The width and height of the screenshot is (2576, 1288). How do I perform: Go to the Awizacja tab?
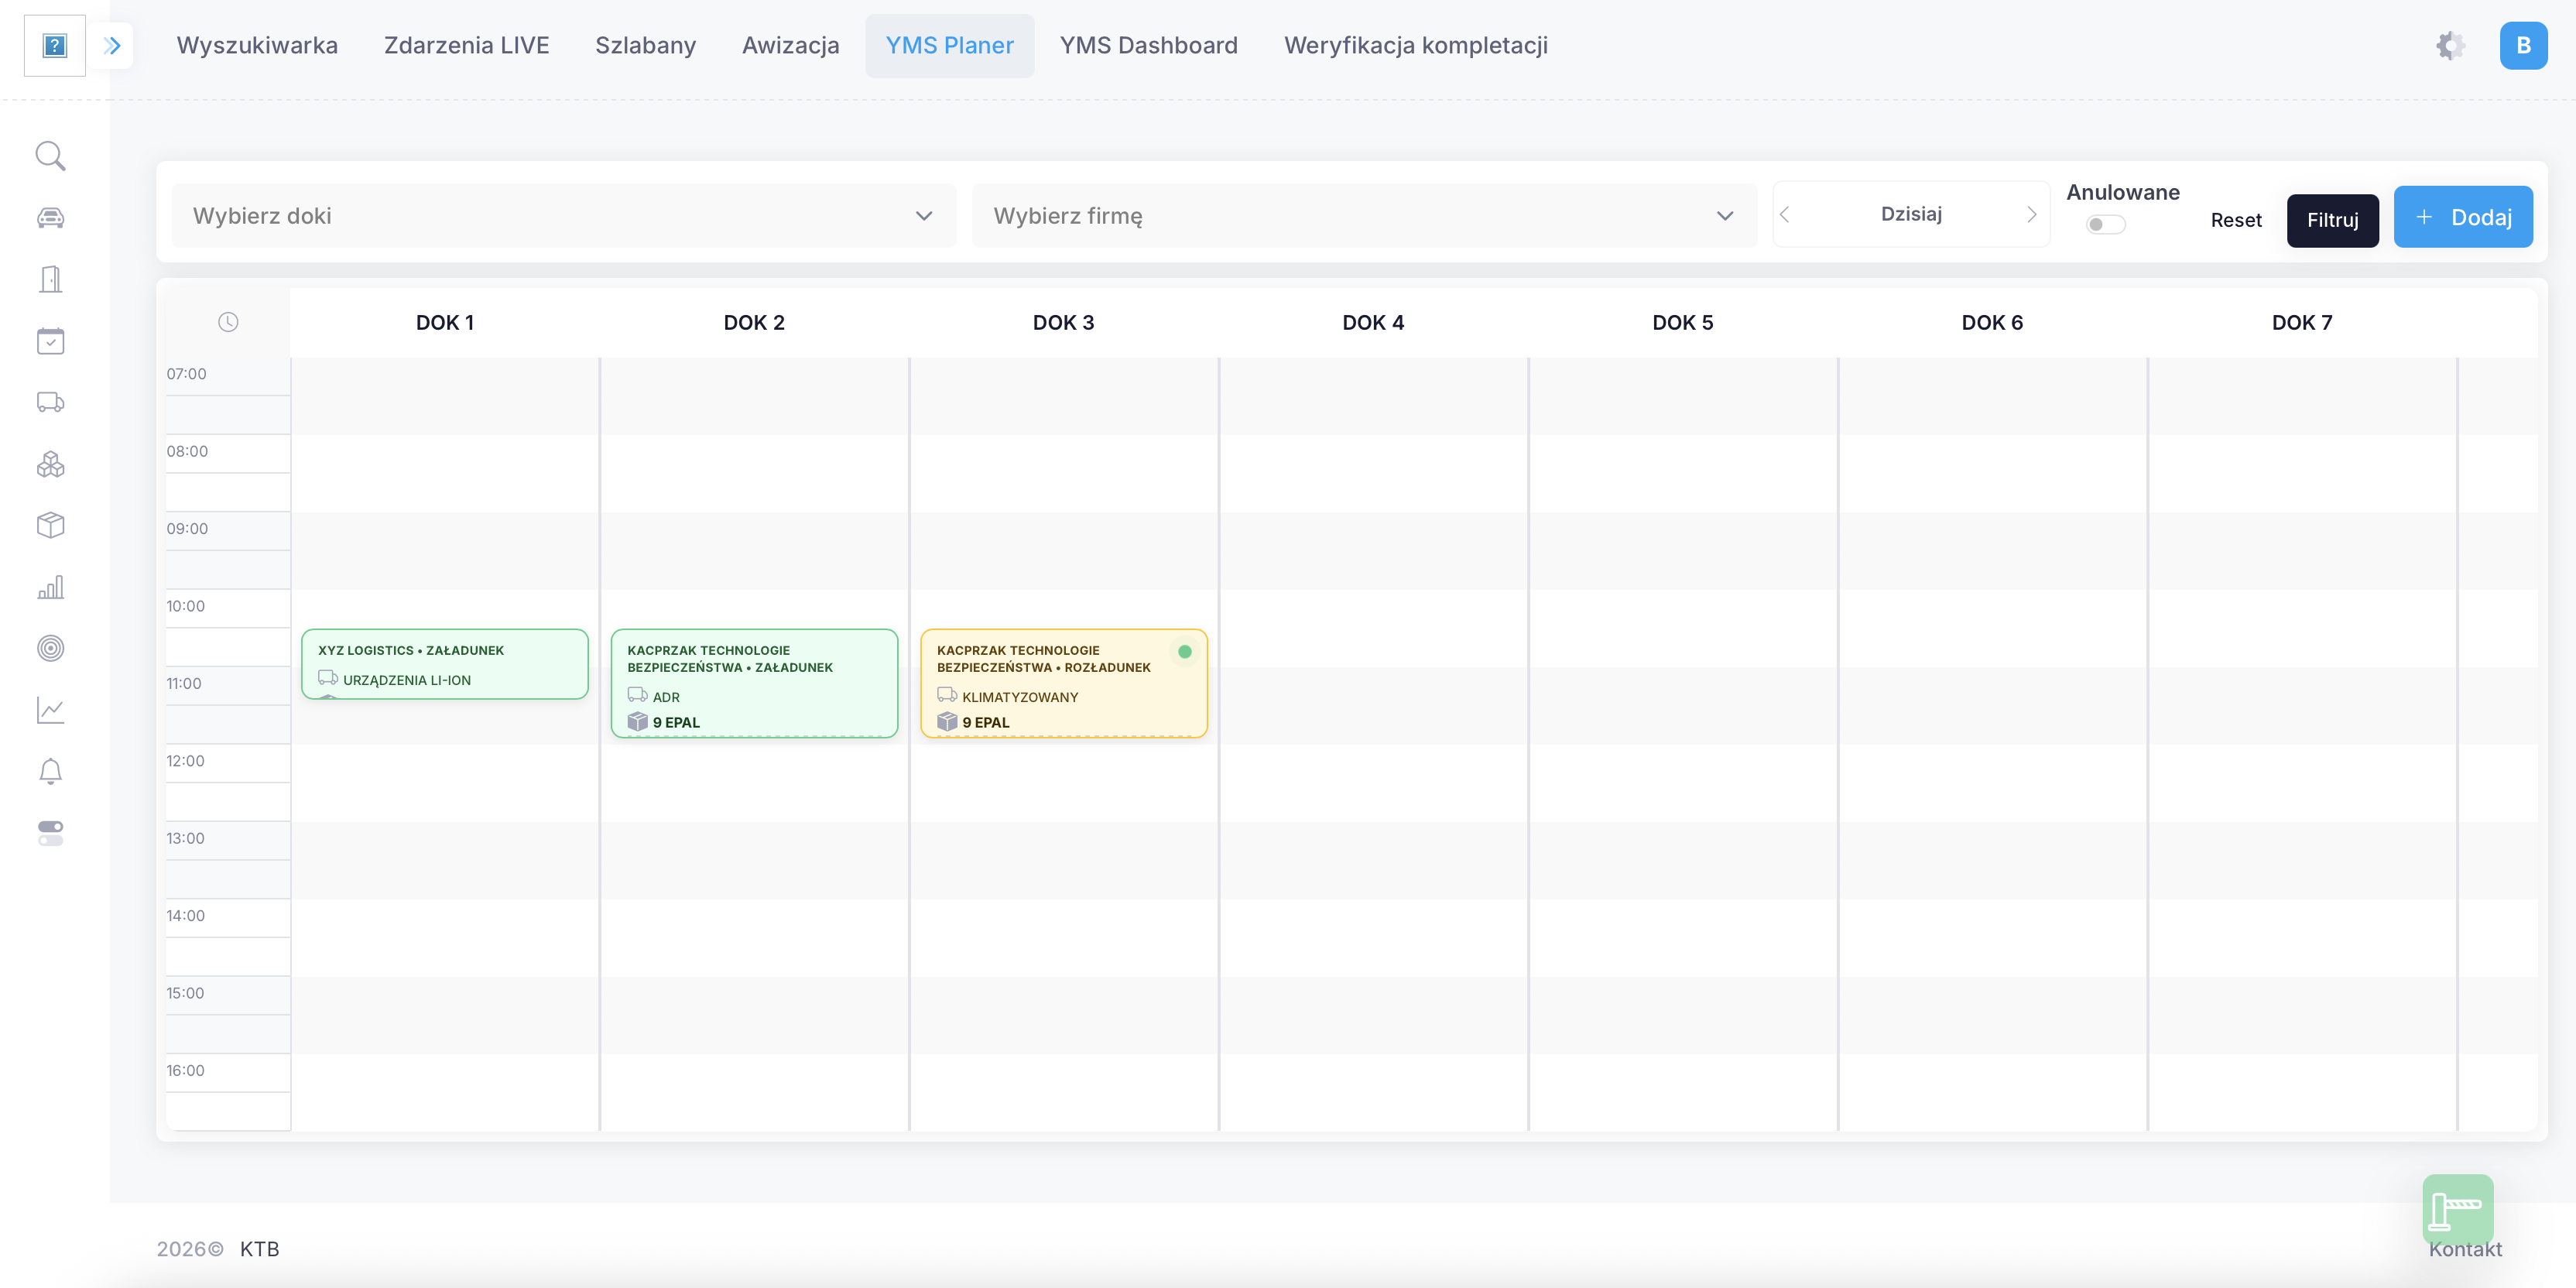(791, 45)
